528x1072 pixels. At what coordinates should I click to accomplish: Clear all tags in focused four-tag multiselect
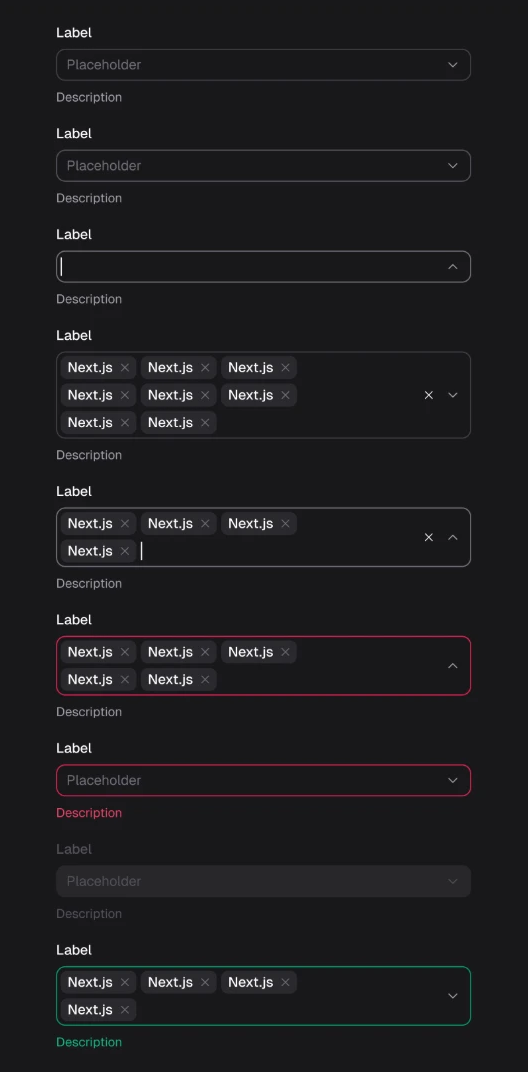point(429,537)
